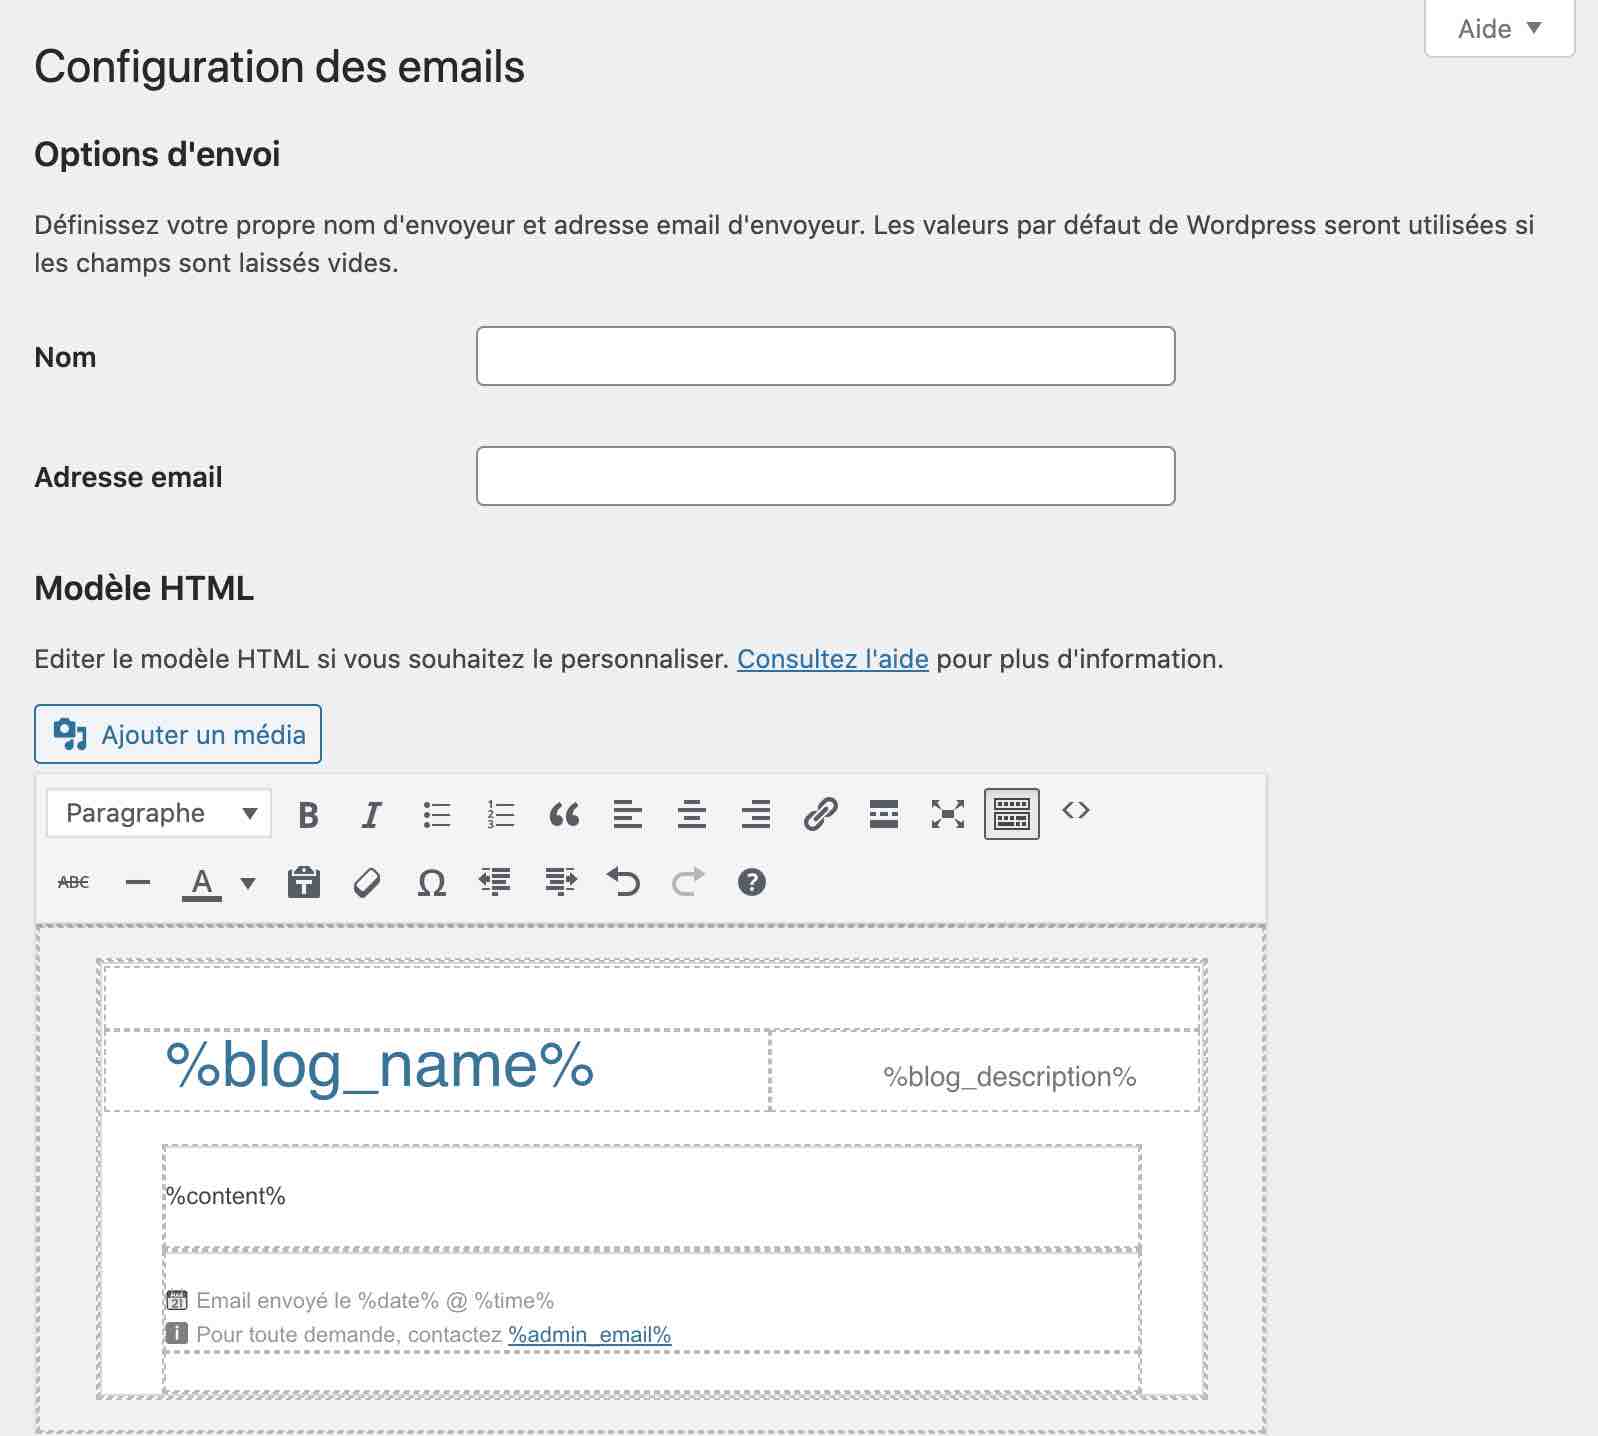Toggle bold formatting in the editor

pos(308,815)
